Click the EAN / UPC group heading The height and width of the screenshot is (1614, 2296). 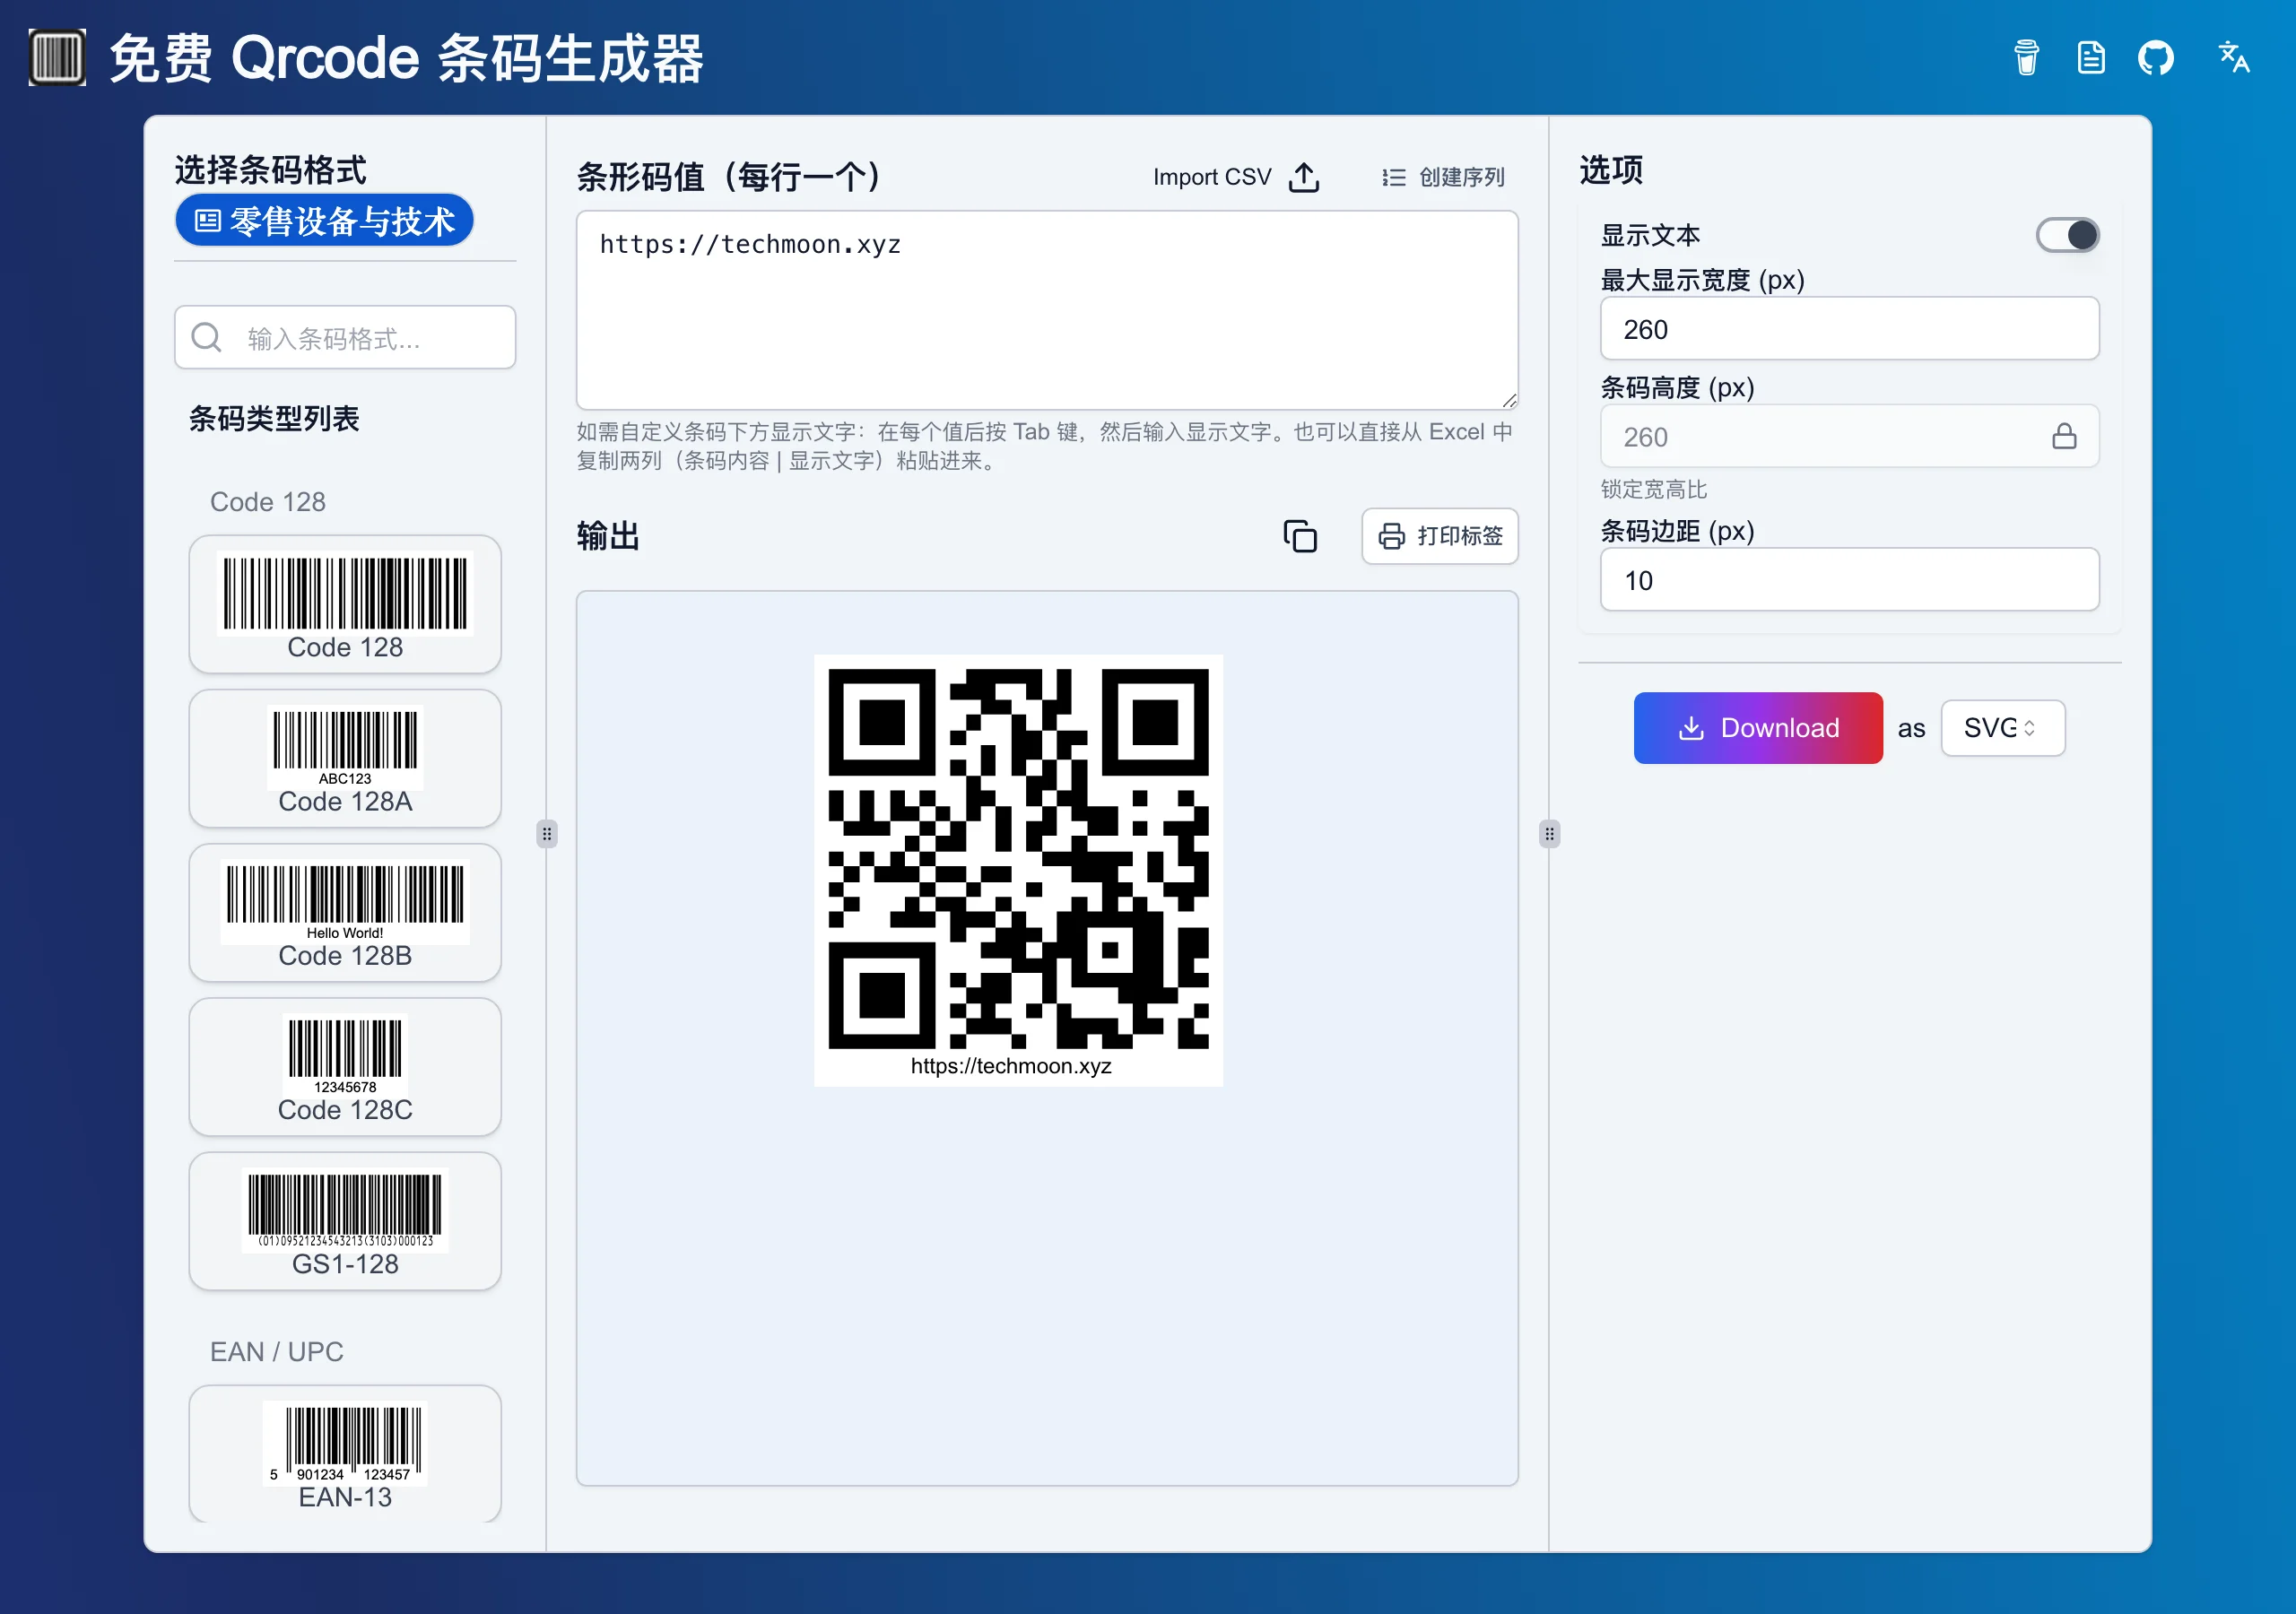point(277,1351)
